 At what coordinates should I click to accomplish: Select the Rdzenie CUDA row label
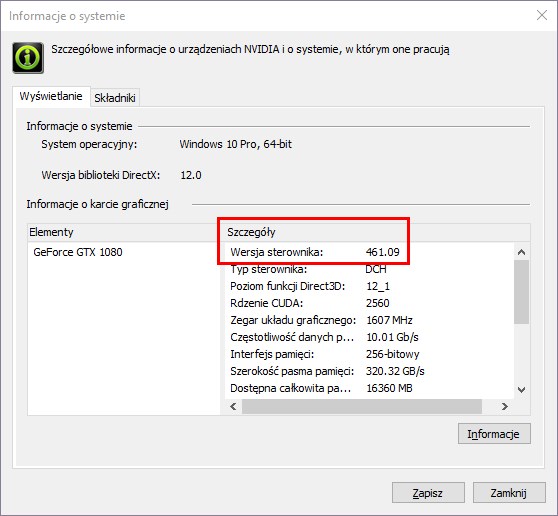267,303
